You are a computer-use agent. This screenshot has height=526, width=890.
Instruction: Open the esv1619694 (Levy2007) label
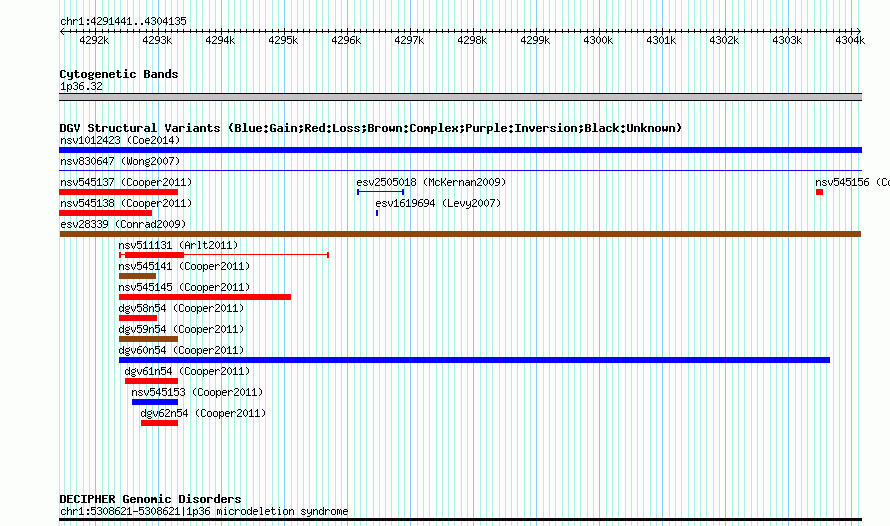[438, 203]
